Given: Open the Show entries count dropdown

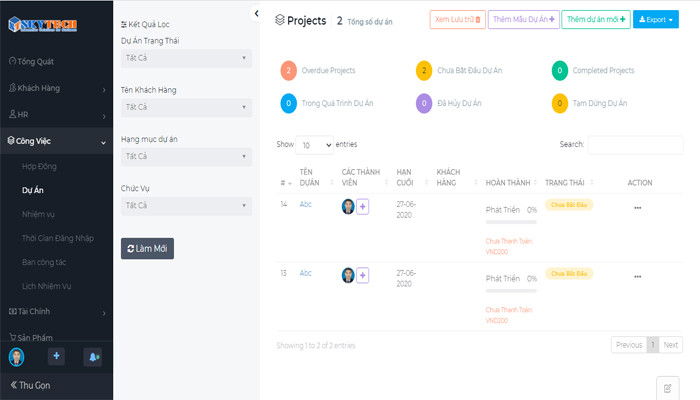Looking at the screenshot, I should [x=314, y=145].
